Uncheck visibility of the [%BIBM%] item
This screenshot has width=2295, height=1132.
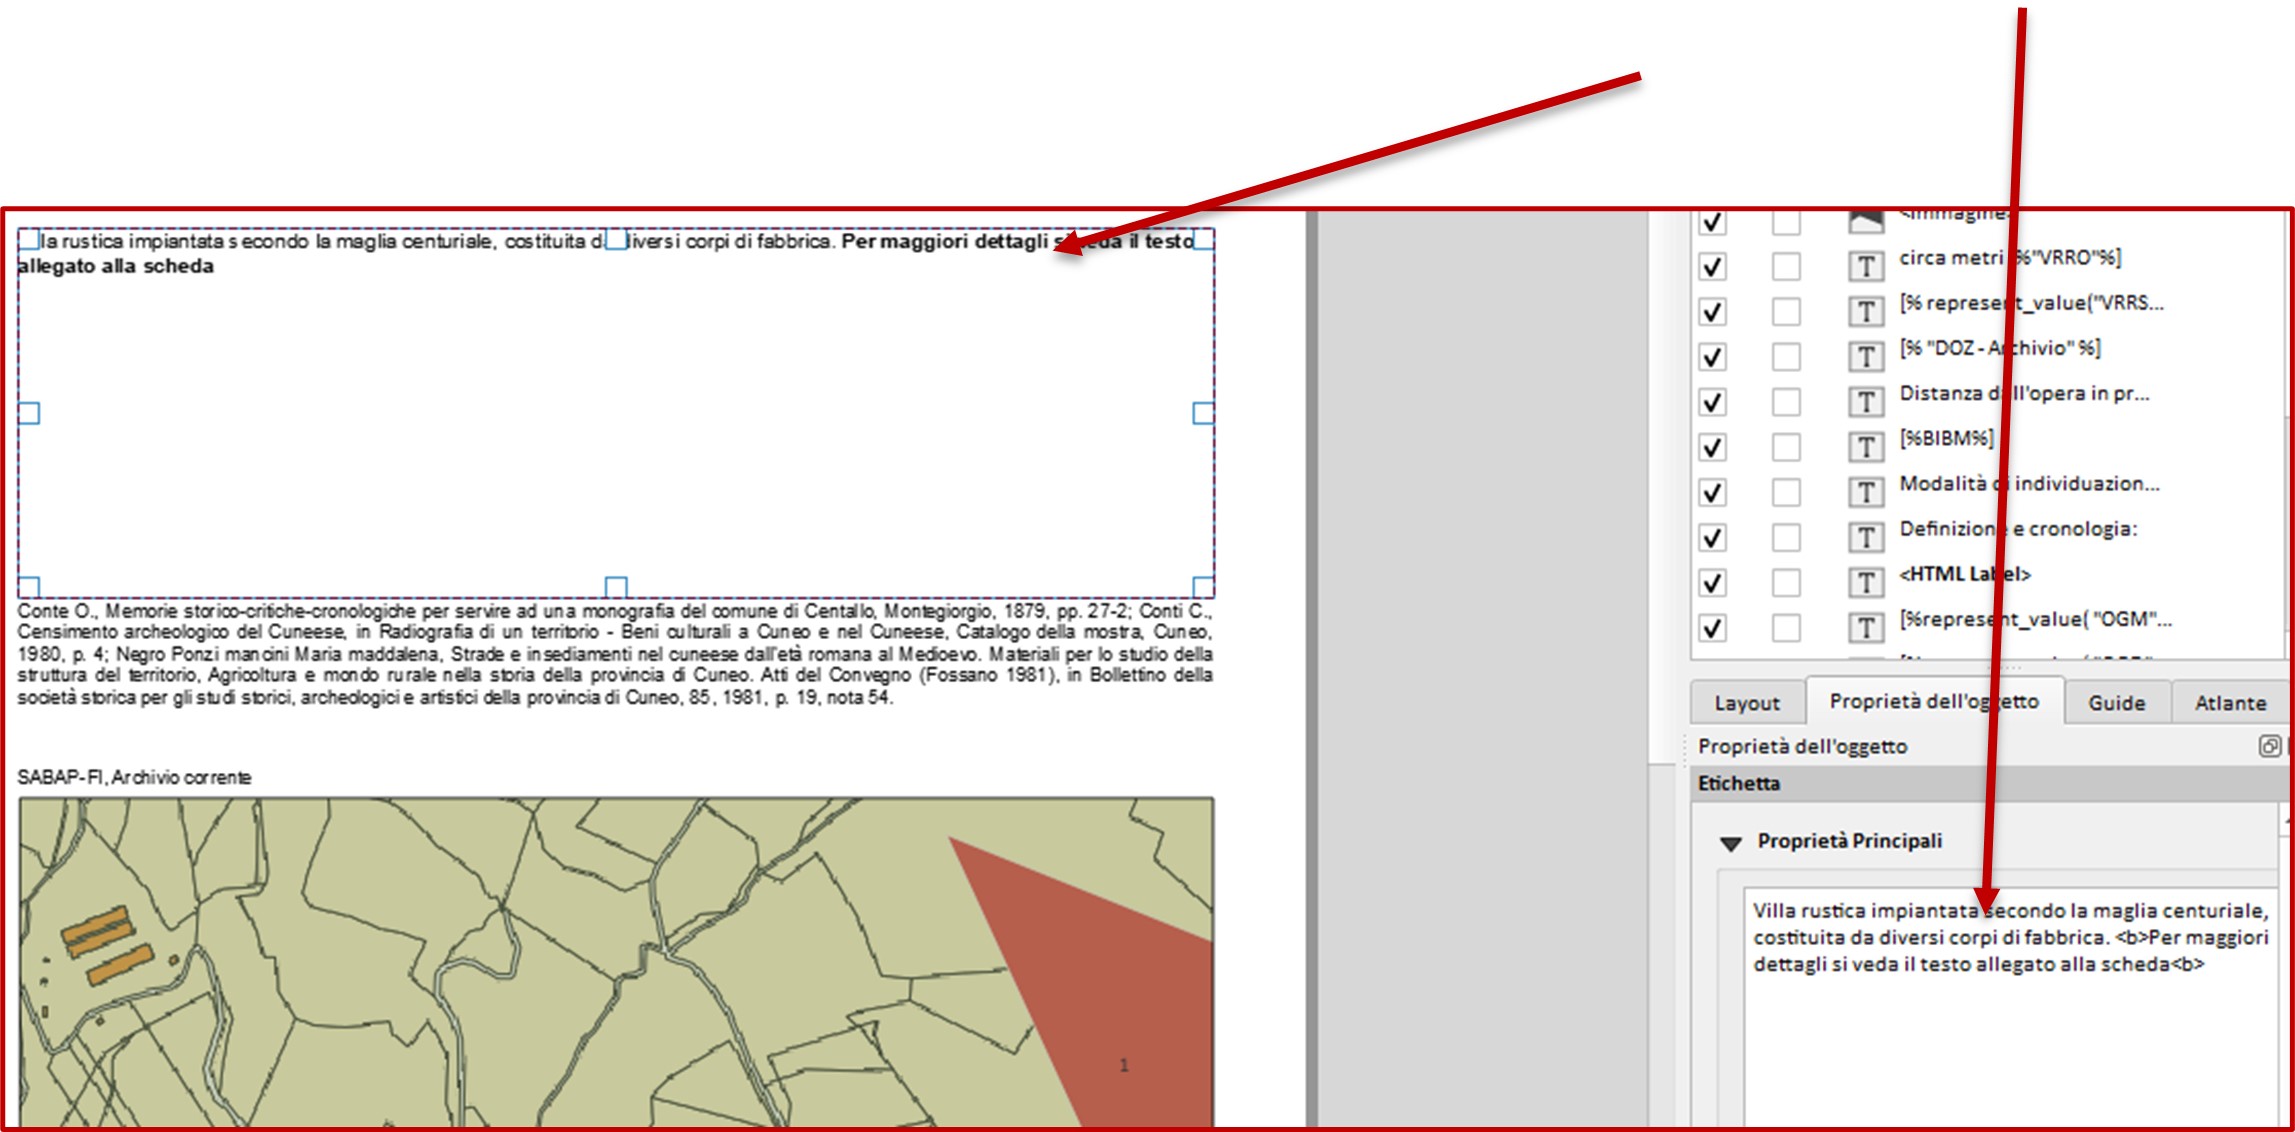[1713, 447]
